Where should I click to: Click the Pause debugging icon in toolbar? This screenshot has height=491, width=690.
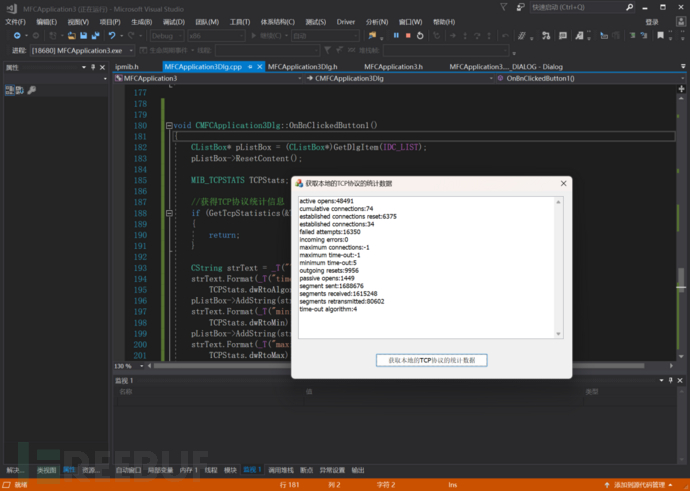click(x=396, y=35)
